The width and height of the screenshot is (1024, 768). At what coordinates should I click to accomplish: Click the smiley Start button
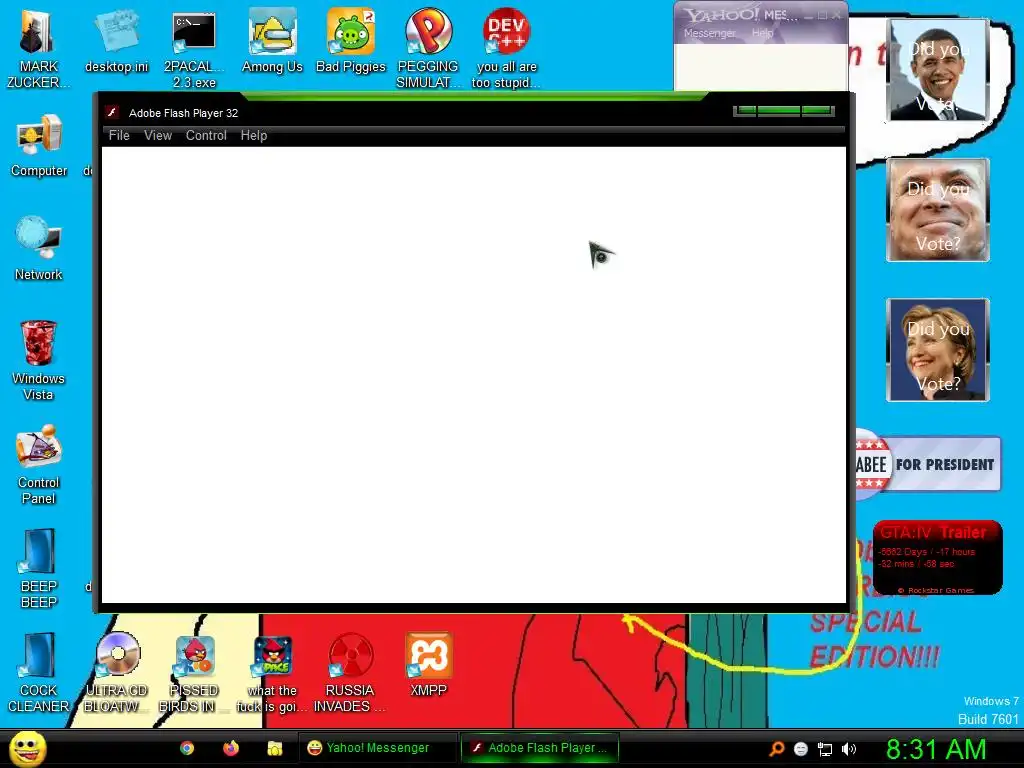tap(27, 748)
